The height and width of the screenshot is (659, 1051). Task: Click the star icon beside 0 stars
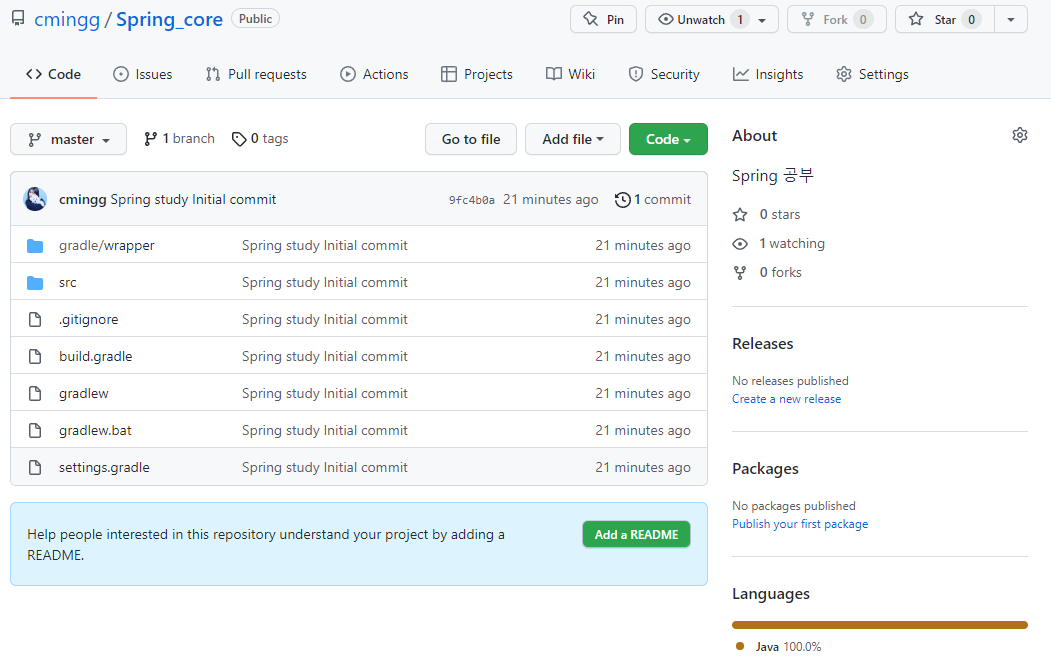tap(740, 215)
